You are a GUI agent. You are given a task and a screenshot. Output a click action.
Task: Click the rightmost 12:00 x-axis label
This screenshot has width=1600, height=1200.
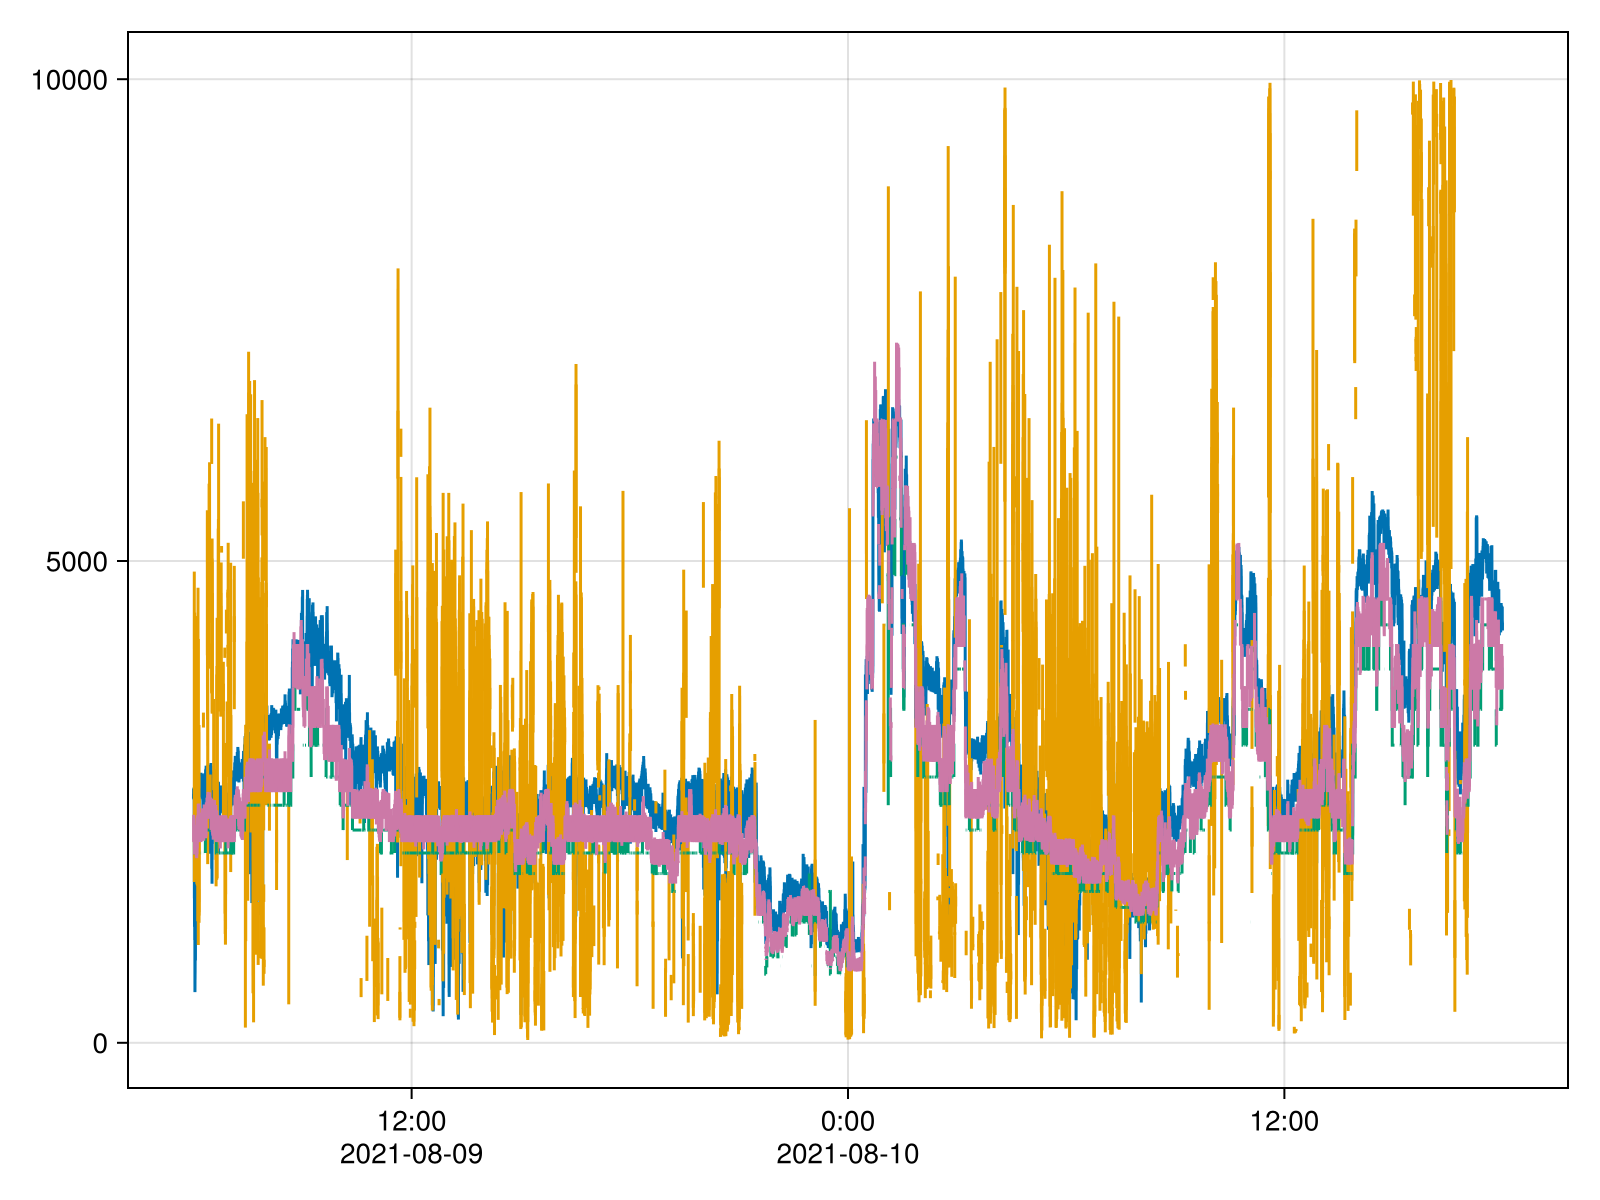pos(1284,1121)
